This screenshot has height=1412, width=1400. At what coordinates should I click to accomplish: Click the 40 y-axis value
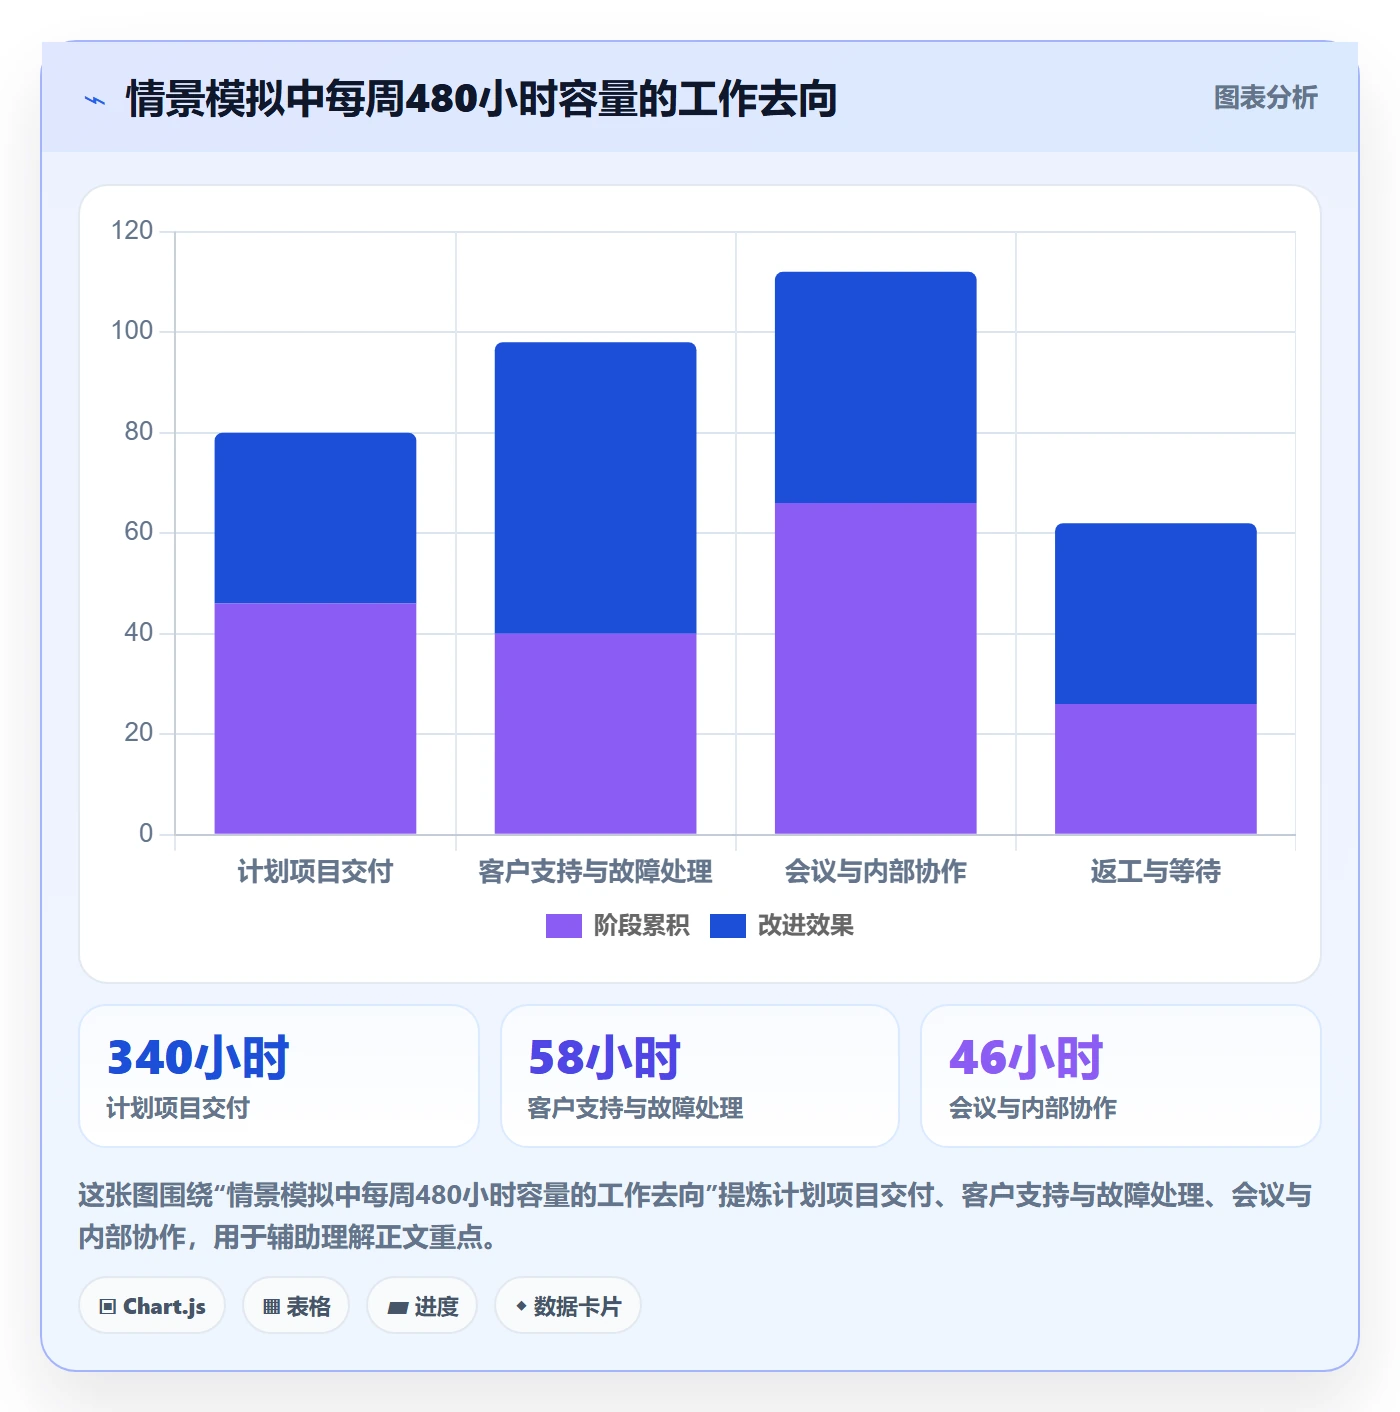click(139, 633)
